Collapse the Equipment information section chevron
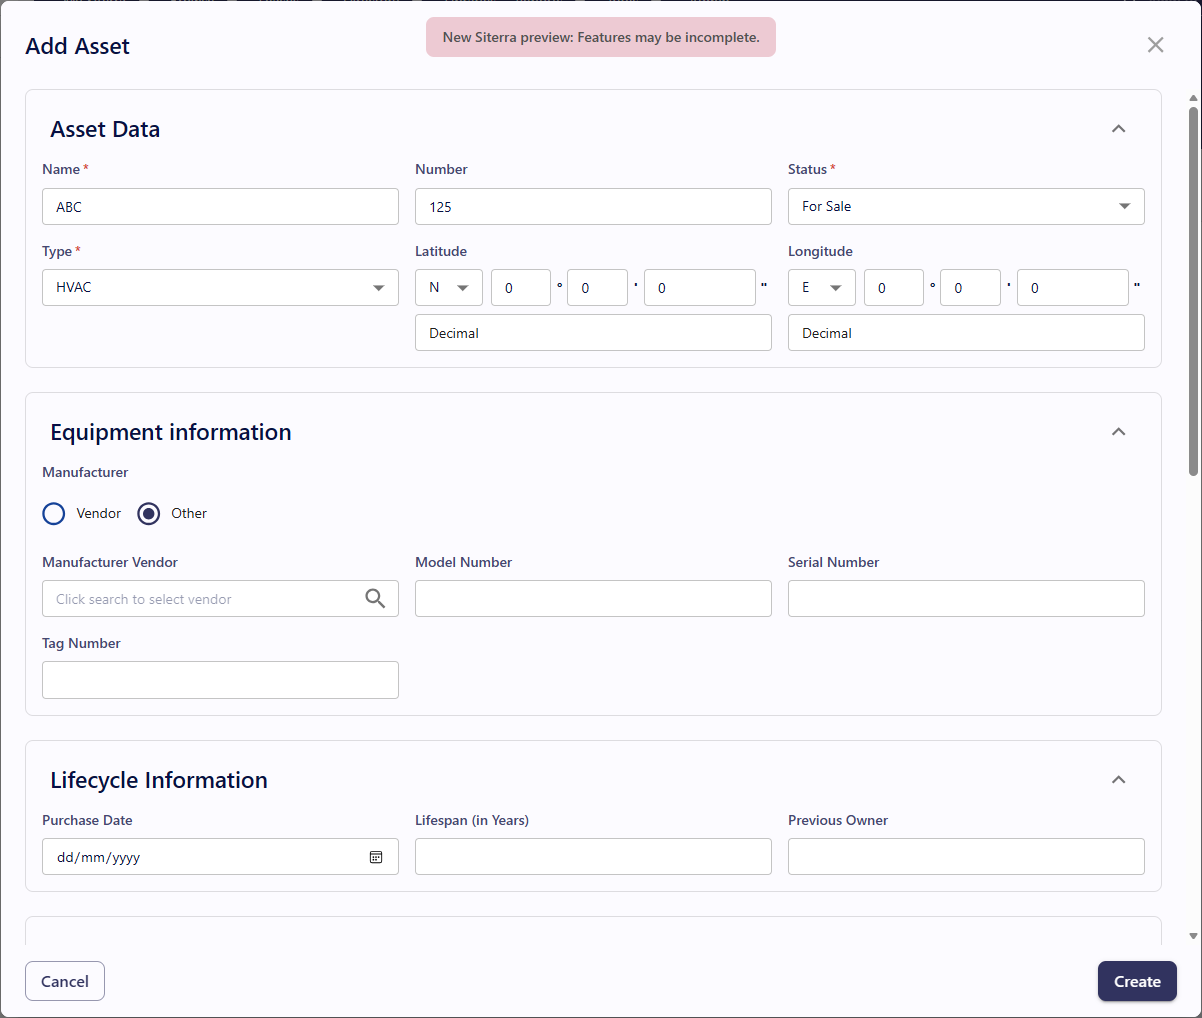Image resolution: width=1202 pixels, height=1018 pixels. click(1119, 432)
